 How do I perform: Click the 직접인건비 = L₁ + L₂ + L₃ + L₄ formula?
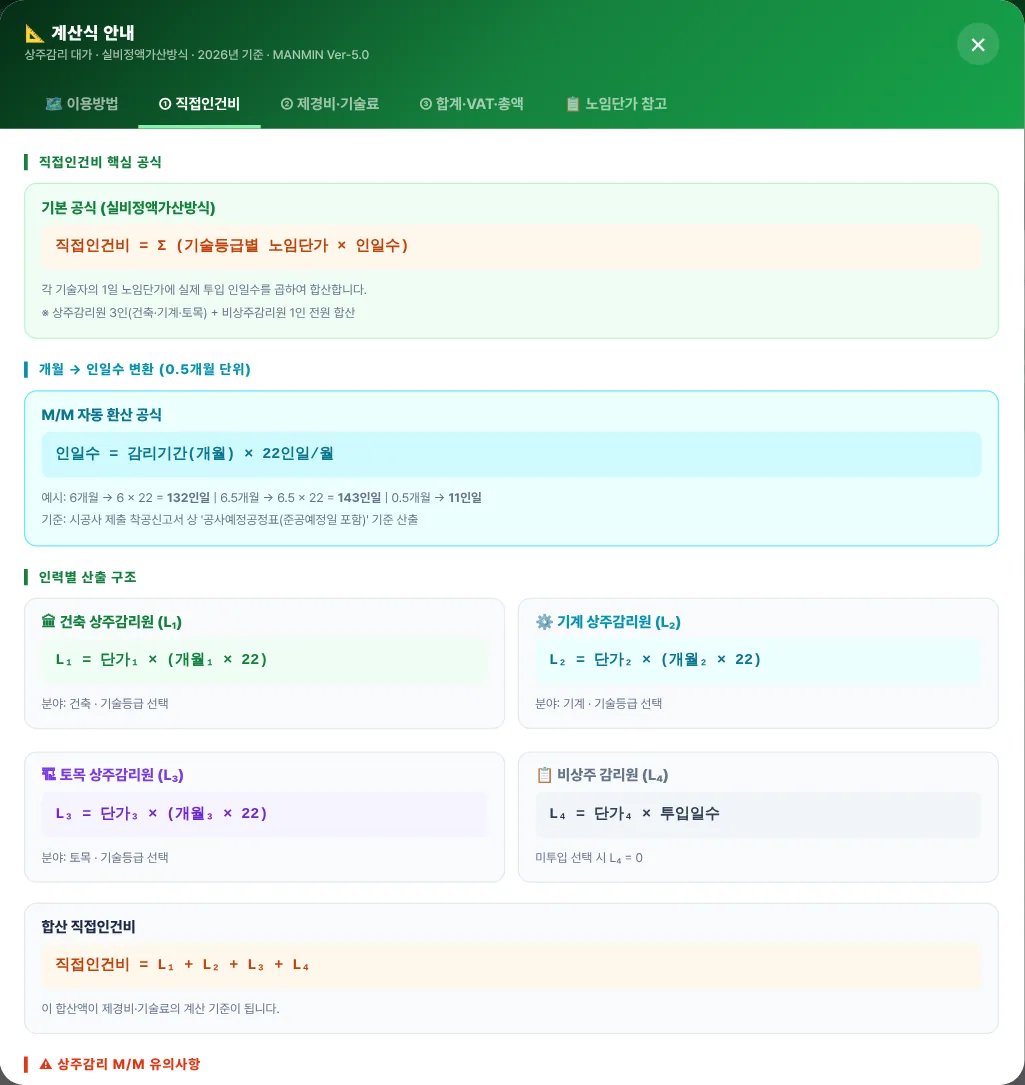[182, 965]
